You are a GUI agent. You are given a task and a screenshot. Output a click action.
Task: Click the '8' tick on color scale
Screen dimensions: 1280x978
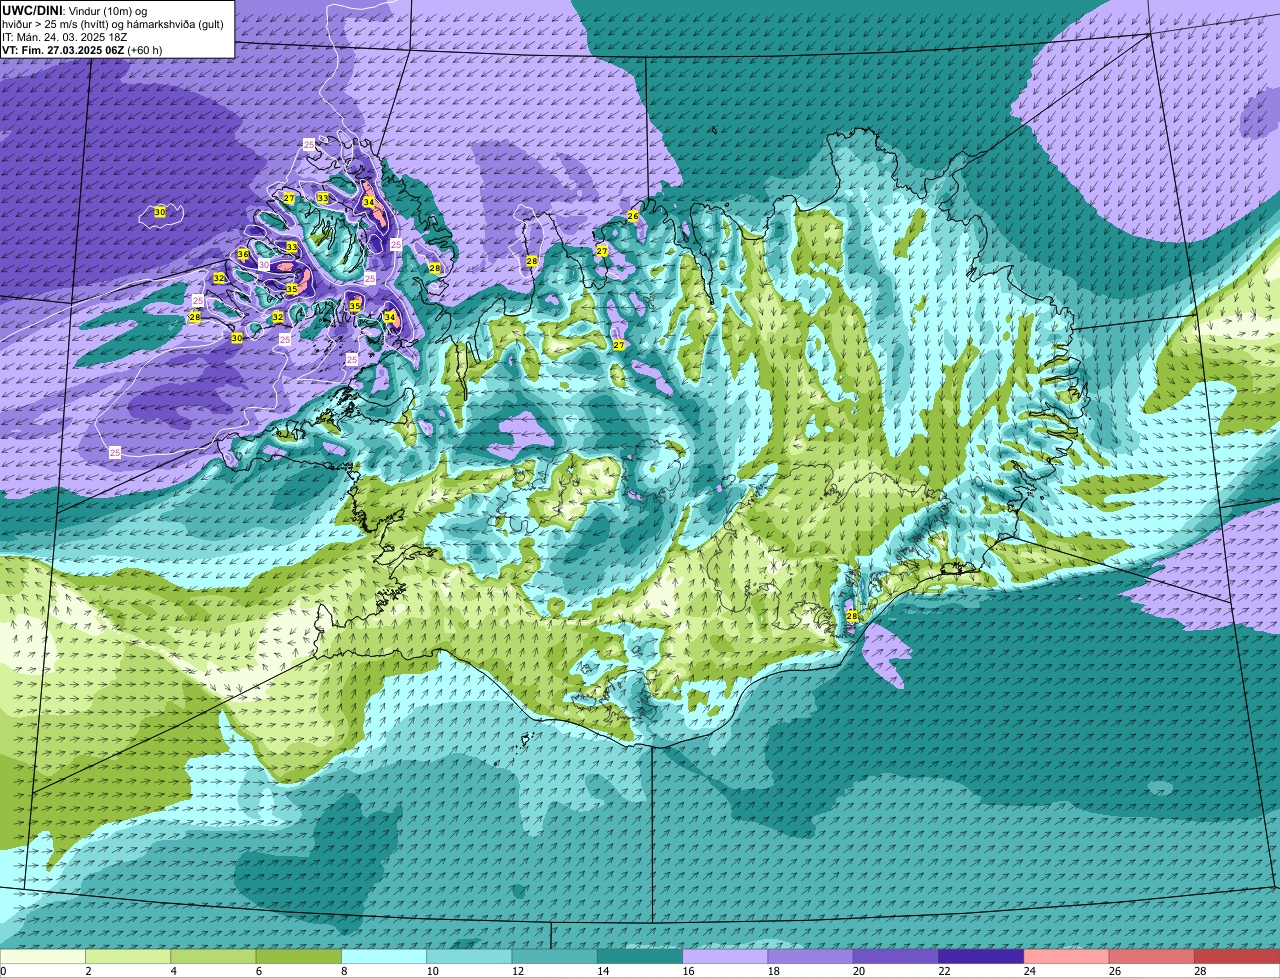(x=344, y=971)
